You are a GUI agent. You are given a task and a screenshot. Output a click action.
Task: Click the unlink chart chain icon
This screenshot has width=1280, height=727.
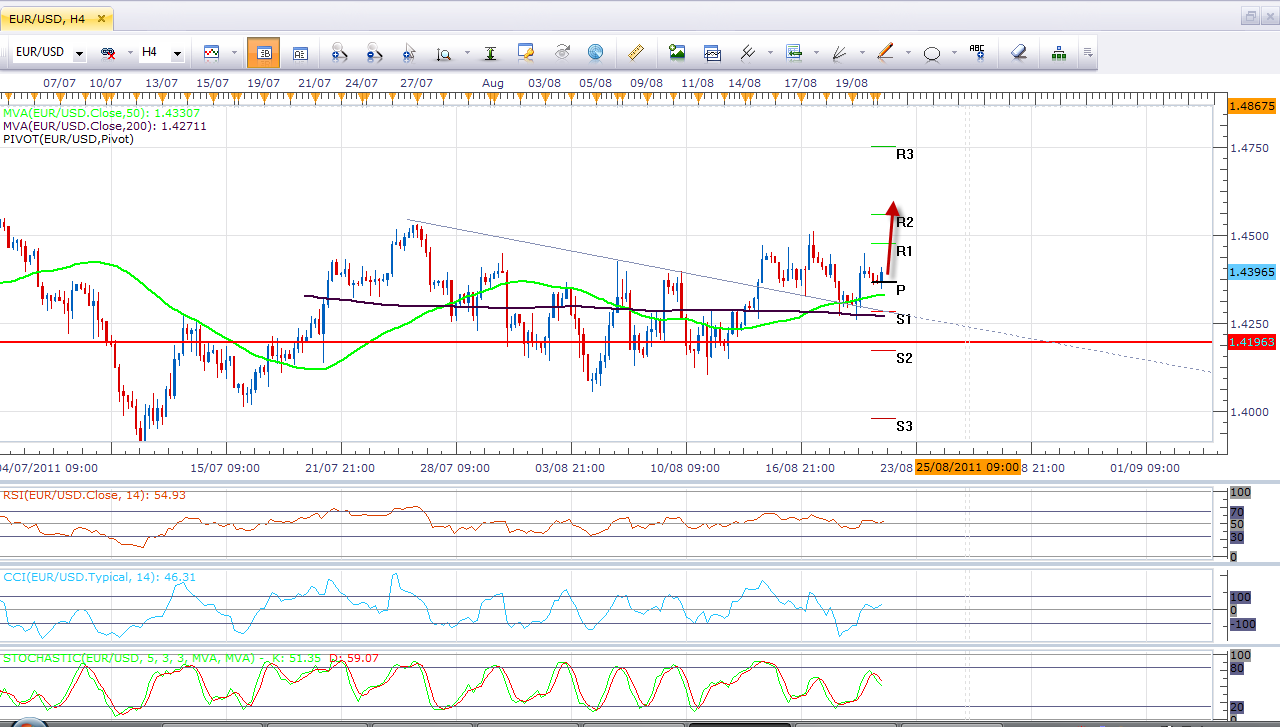pyautogui.click(x=107, y=53)
